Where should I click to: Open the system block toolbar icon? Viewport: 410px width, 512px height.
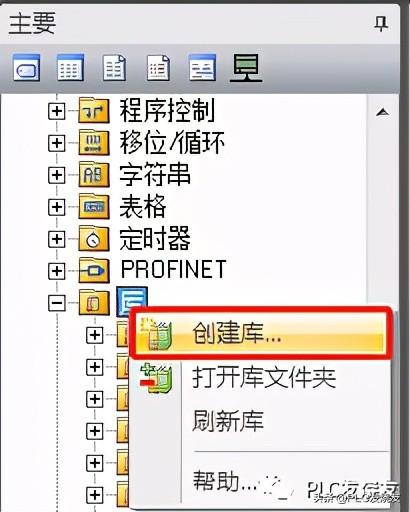(158, 68)
